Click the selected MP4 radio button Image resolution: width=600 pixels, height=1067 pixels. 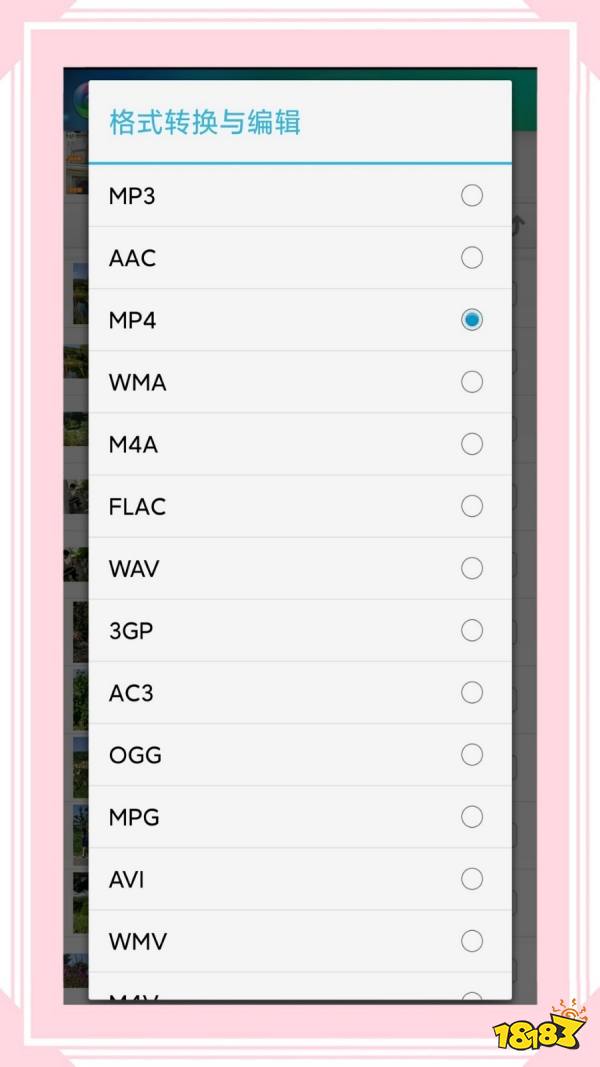coord(472,320)
